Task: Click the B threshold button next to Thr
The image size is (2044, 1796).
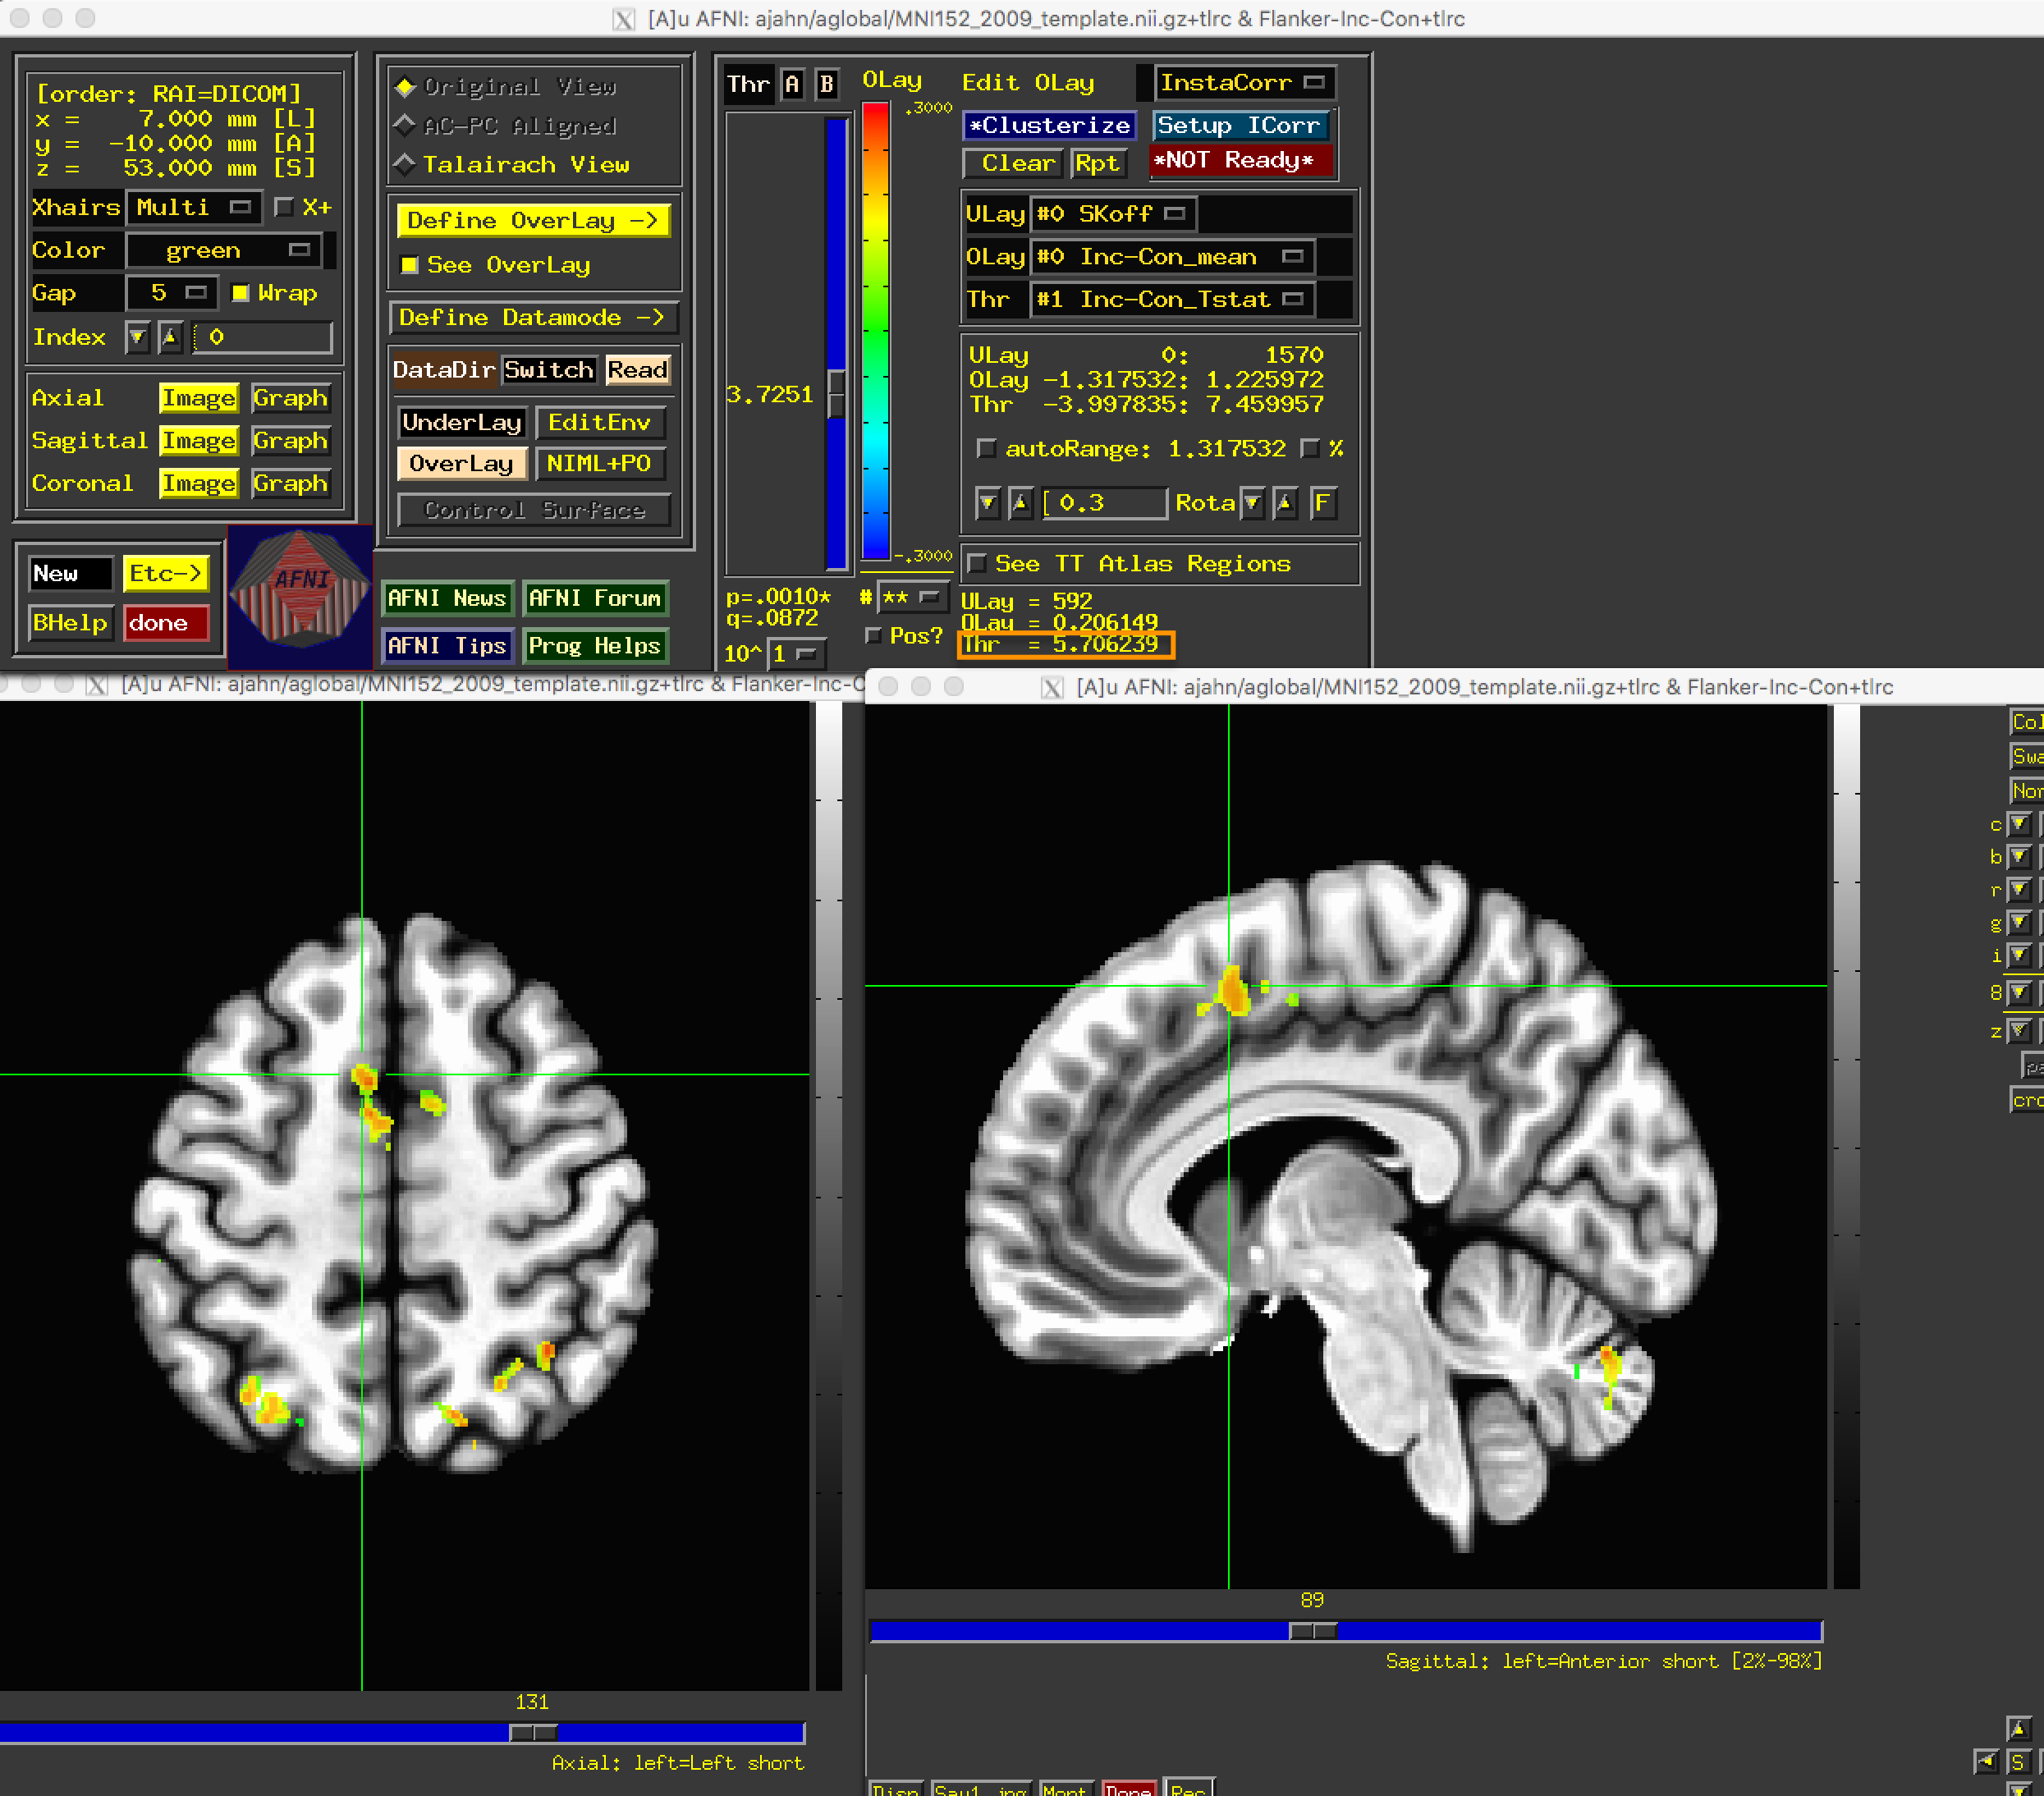Action: [826, 84]
